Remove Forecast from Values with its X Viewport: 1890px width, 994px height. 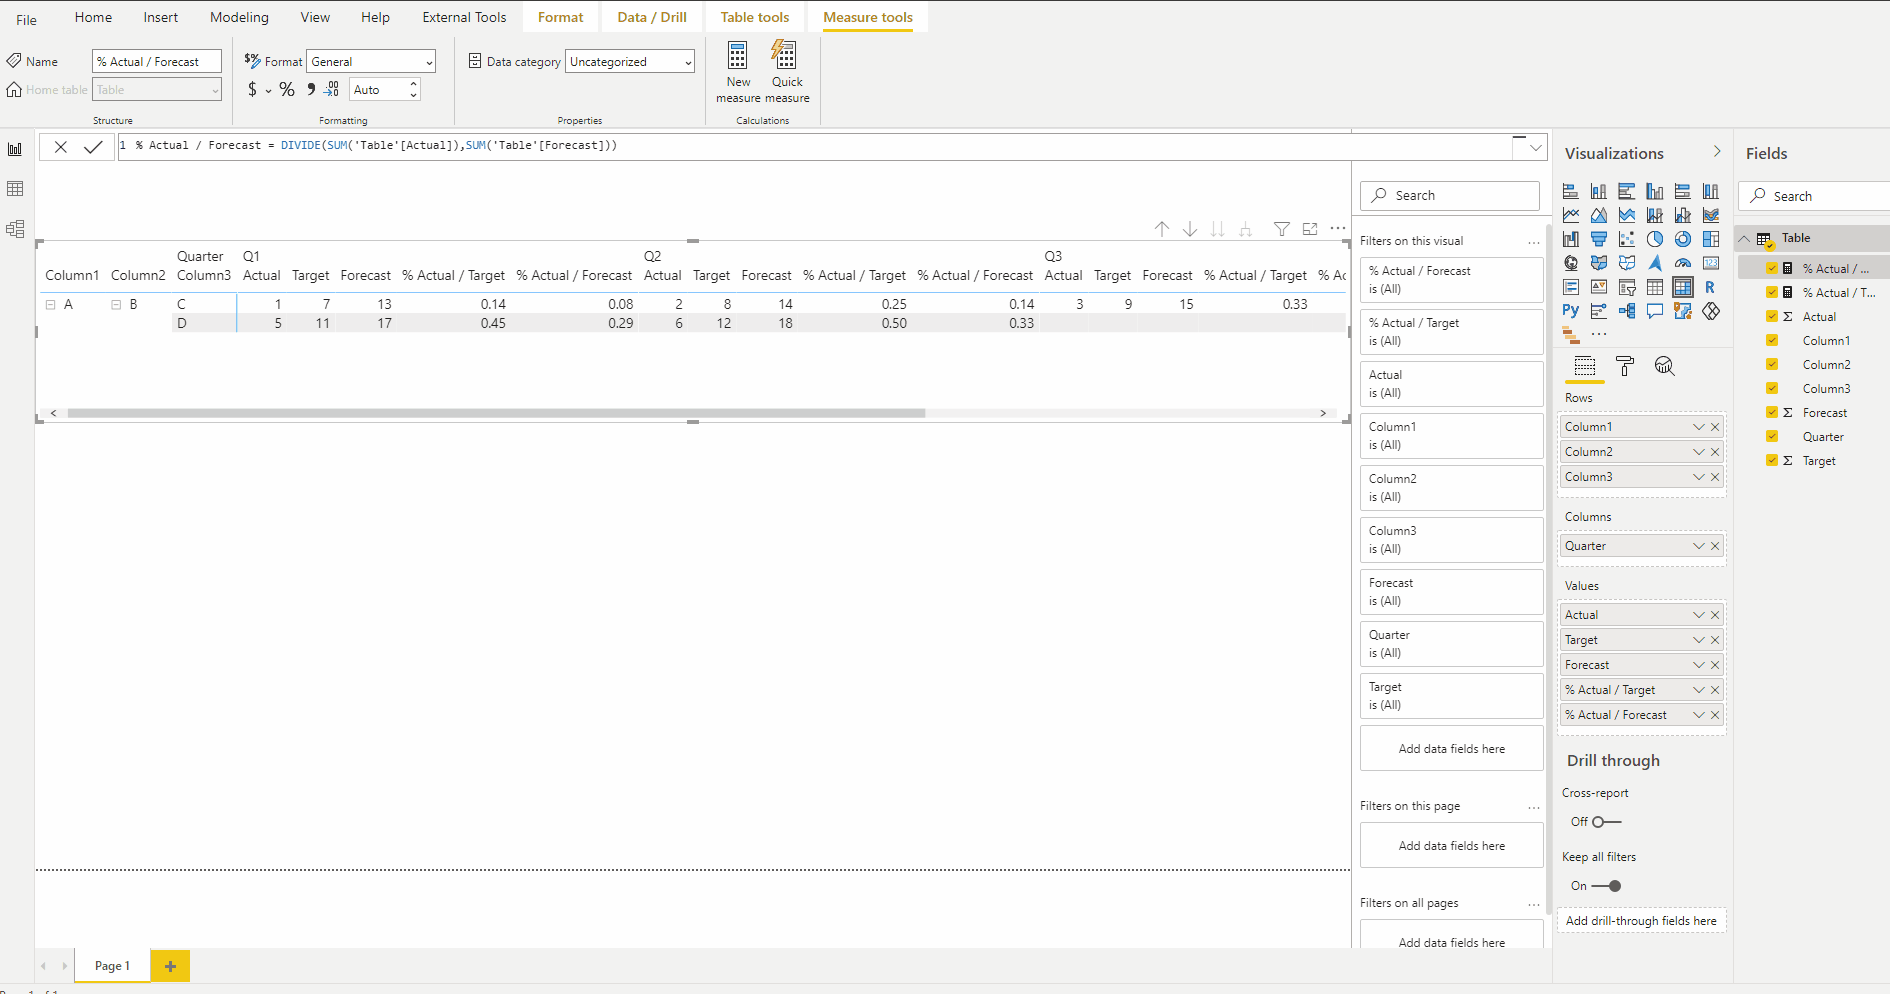coord(1715,665)
